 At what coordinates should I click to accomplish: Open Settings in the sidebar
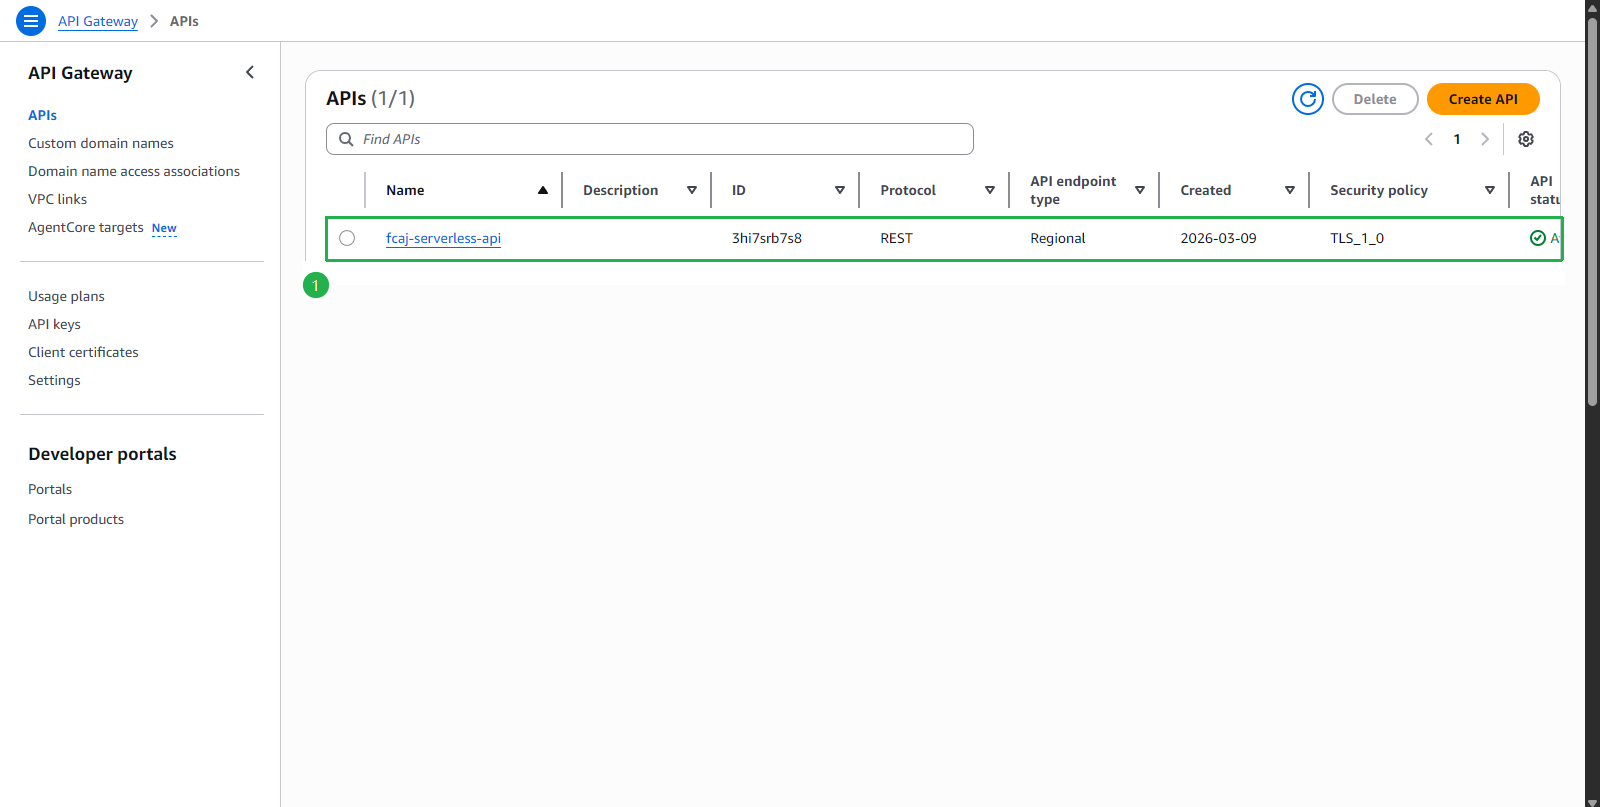click(54, 380)
